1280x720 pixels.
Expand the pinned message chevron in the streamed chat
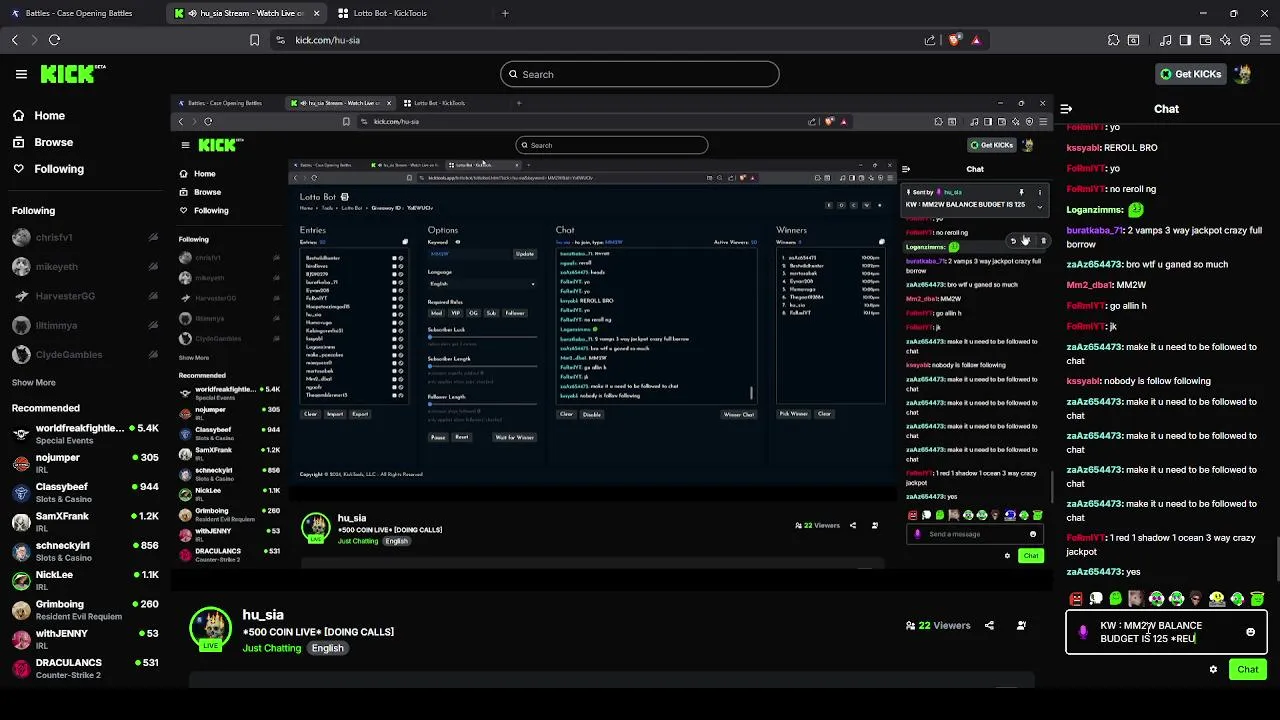coord(1039,207)
